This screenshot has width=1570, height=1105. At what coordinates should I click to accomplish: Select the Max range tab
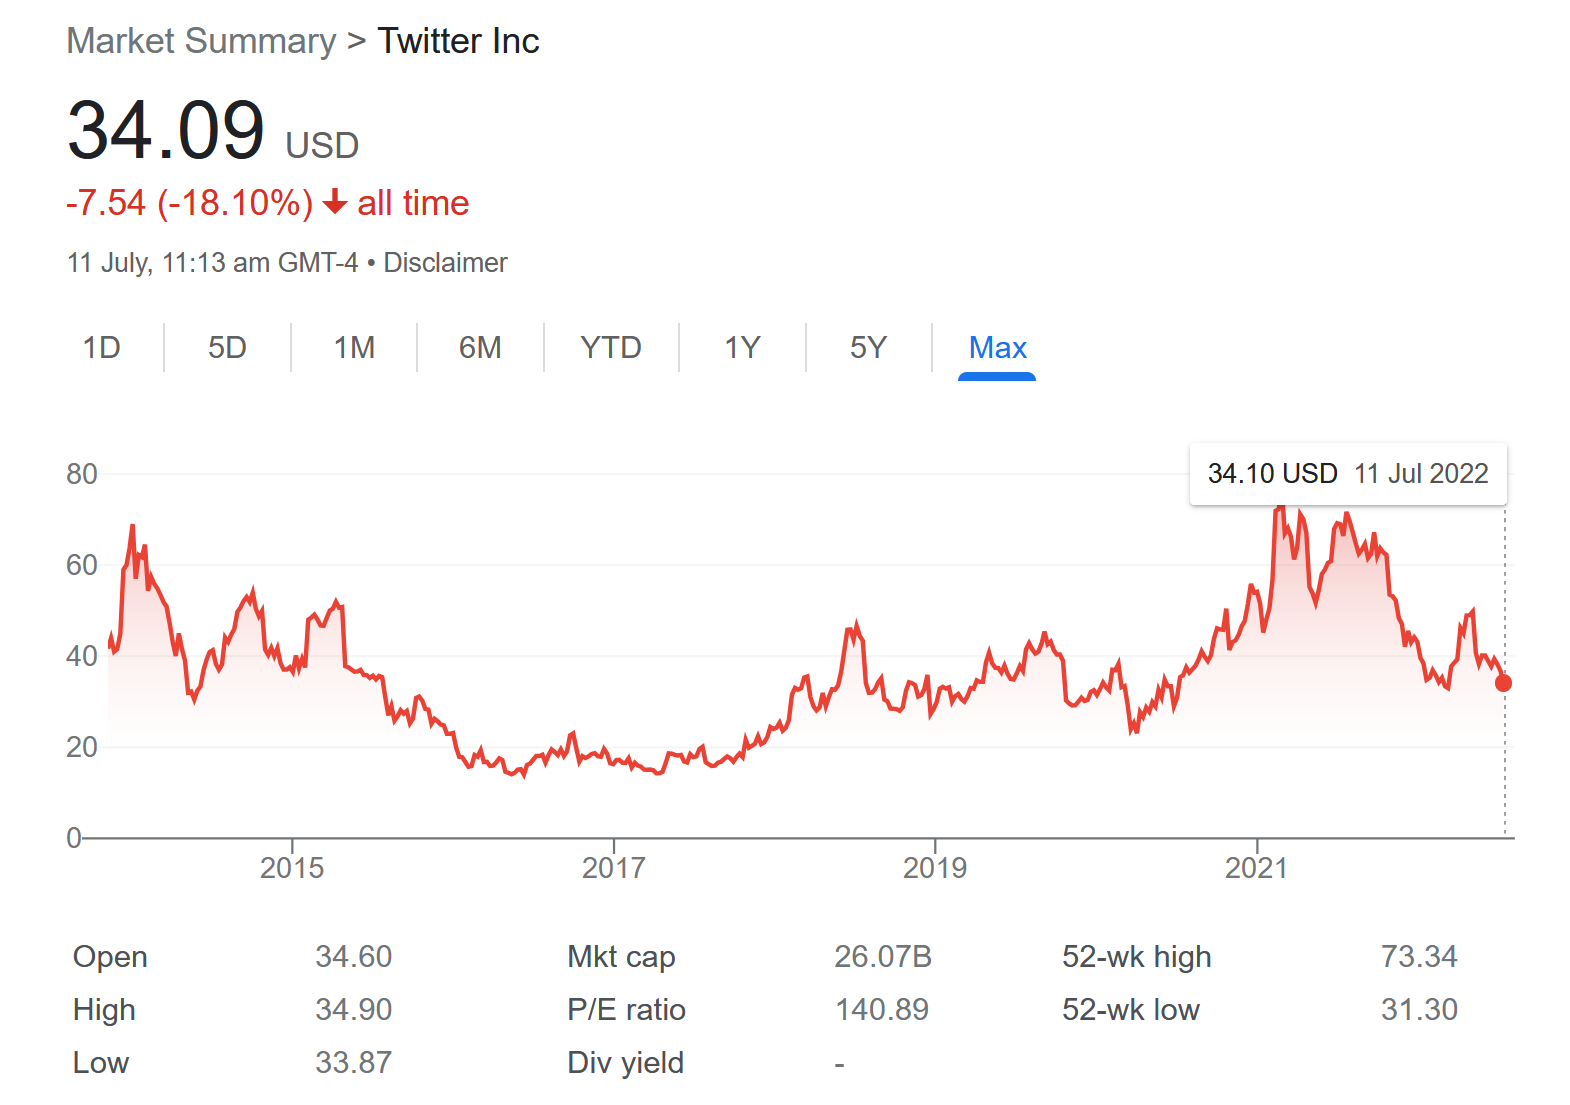click(997, 348)
